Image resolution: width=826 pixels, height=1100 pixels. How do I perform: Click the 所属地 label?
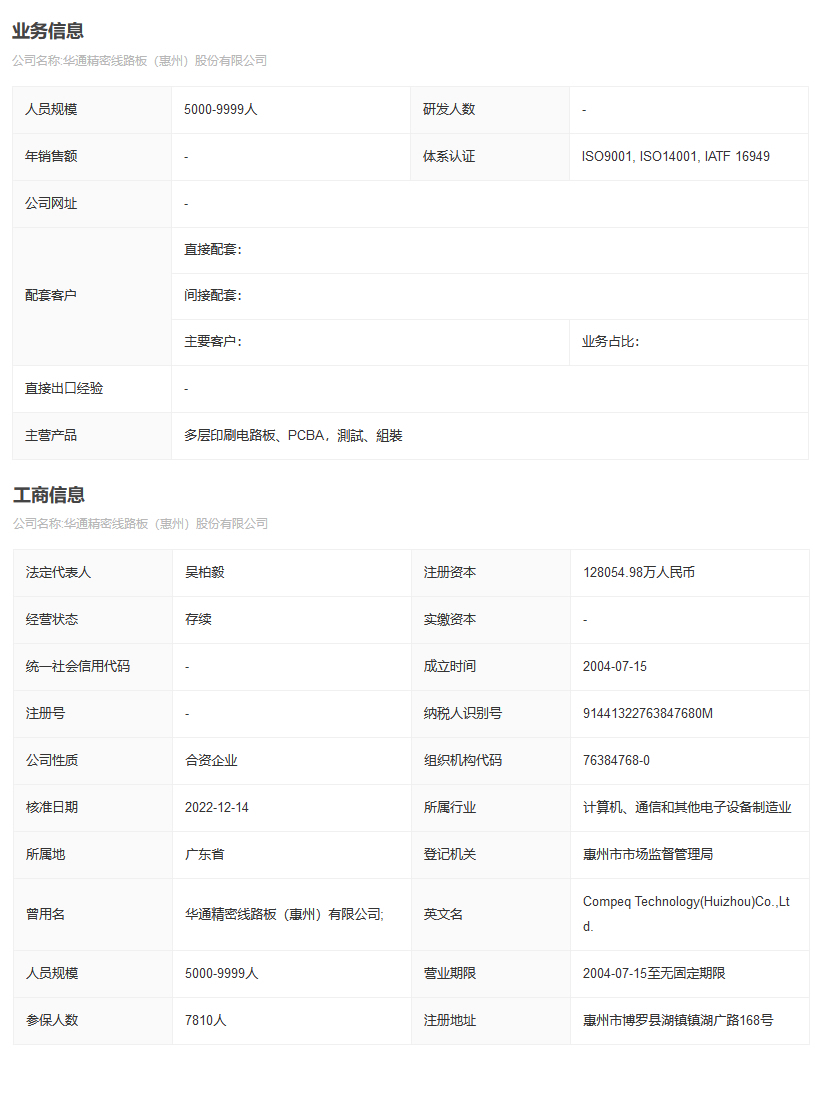coord(46,854)
